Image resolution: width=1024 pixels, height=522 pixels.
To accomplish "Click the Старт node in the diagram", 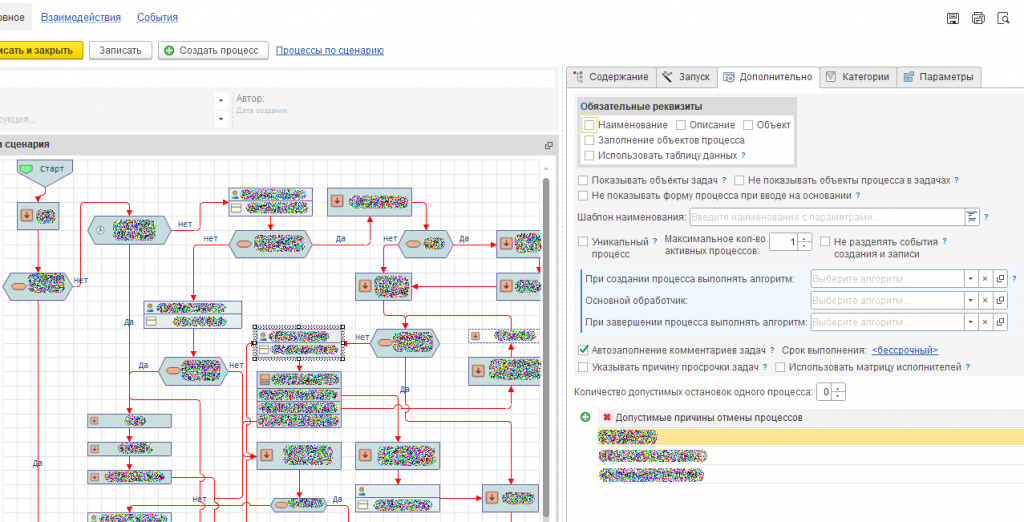I will [x=43, y=169].
